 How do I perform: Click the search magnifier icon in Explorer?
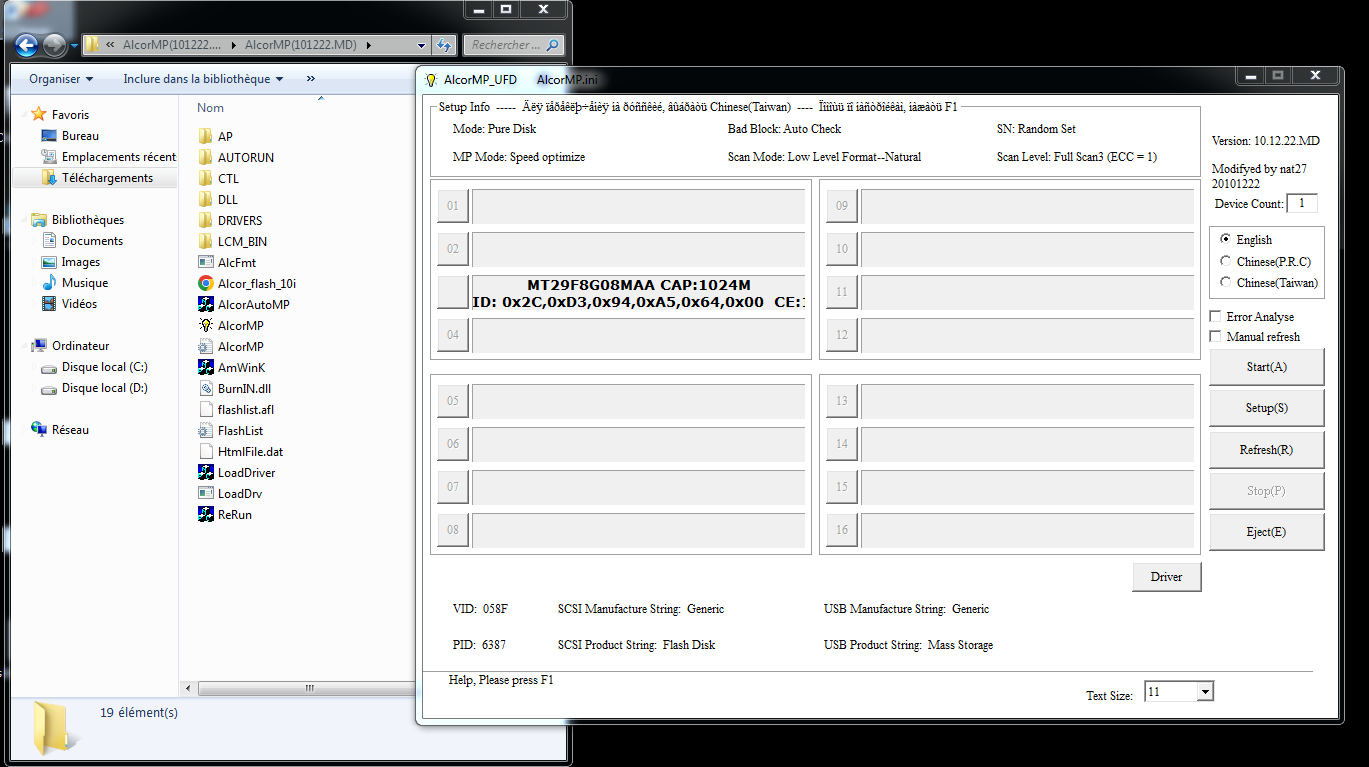tap(553, 45)
